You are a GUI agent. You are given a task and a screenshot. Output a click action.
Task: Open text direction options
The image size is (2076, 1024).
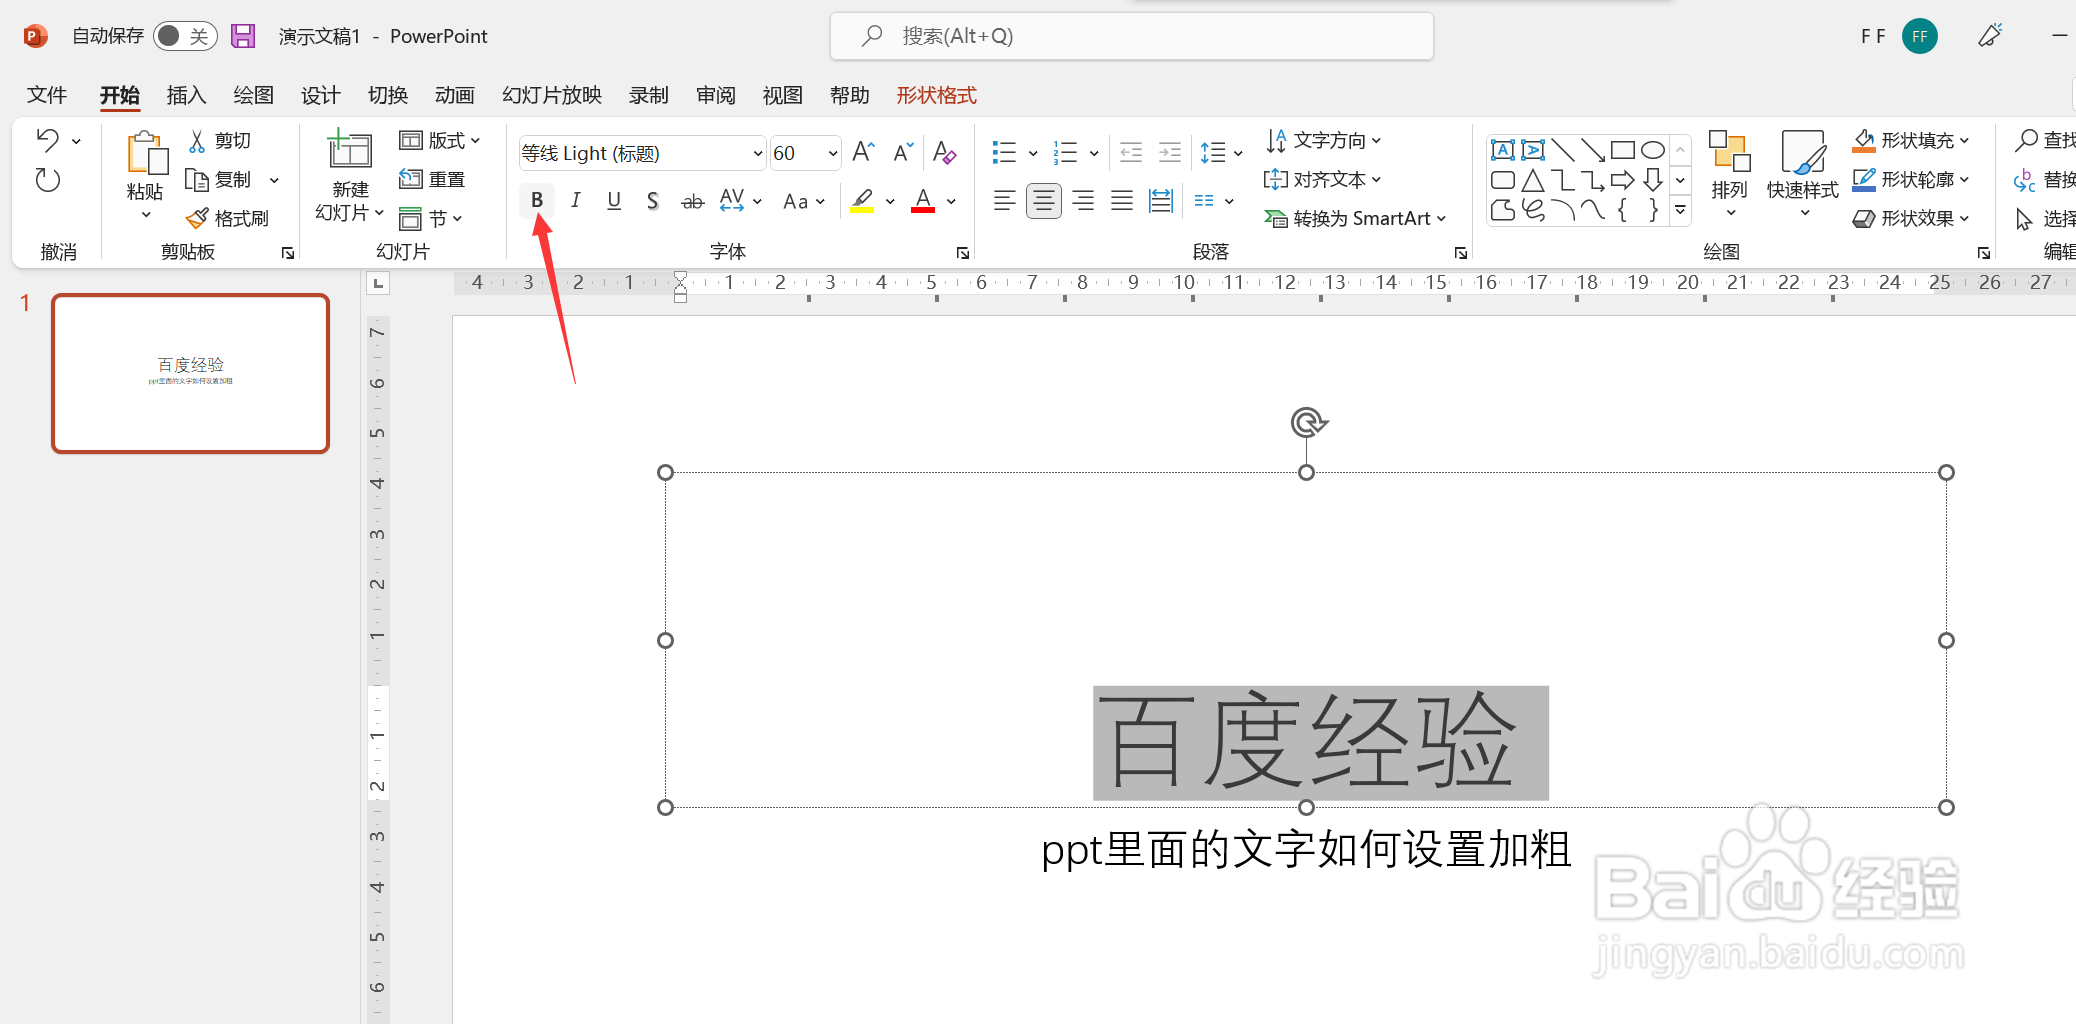1324,141
